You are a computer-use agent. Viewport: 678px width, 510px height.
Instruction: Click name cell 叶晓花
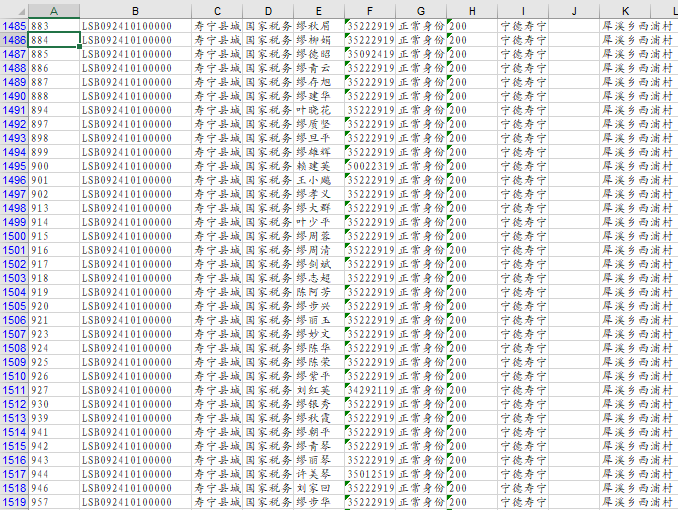[319, 110]
